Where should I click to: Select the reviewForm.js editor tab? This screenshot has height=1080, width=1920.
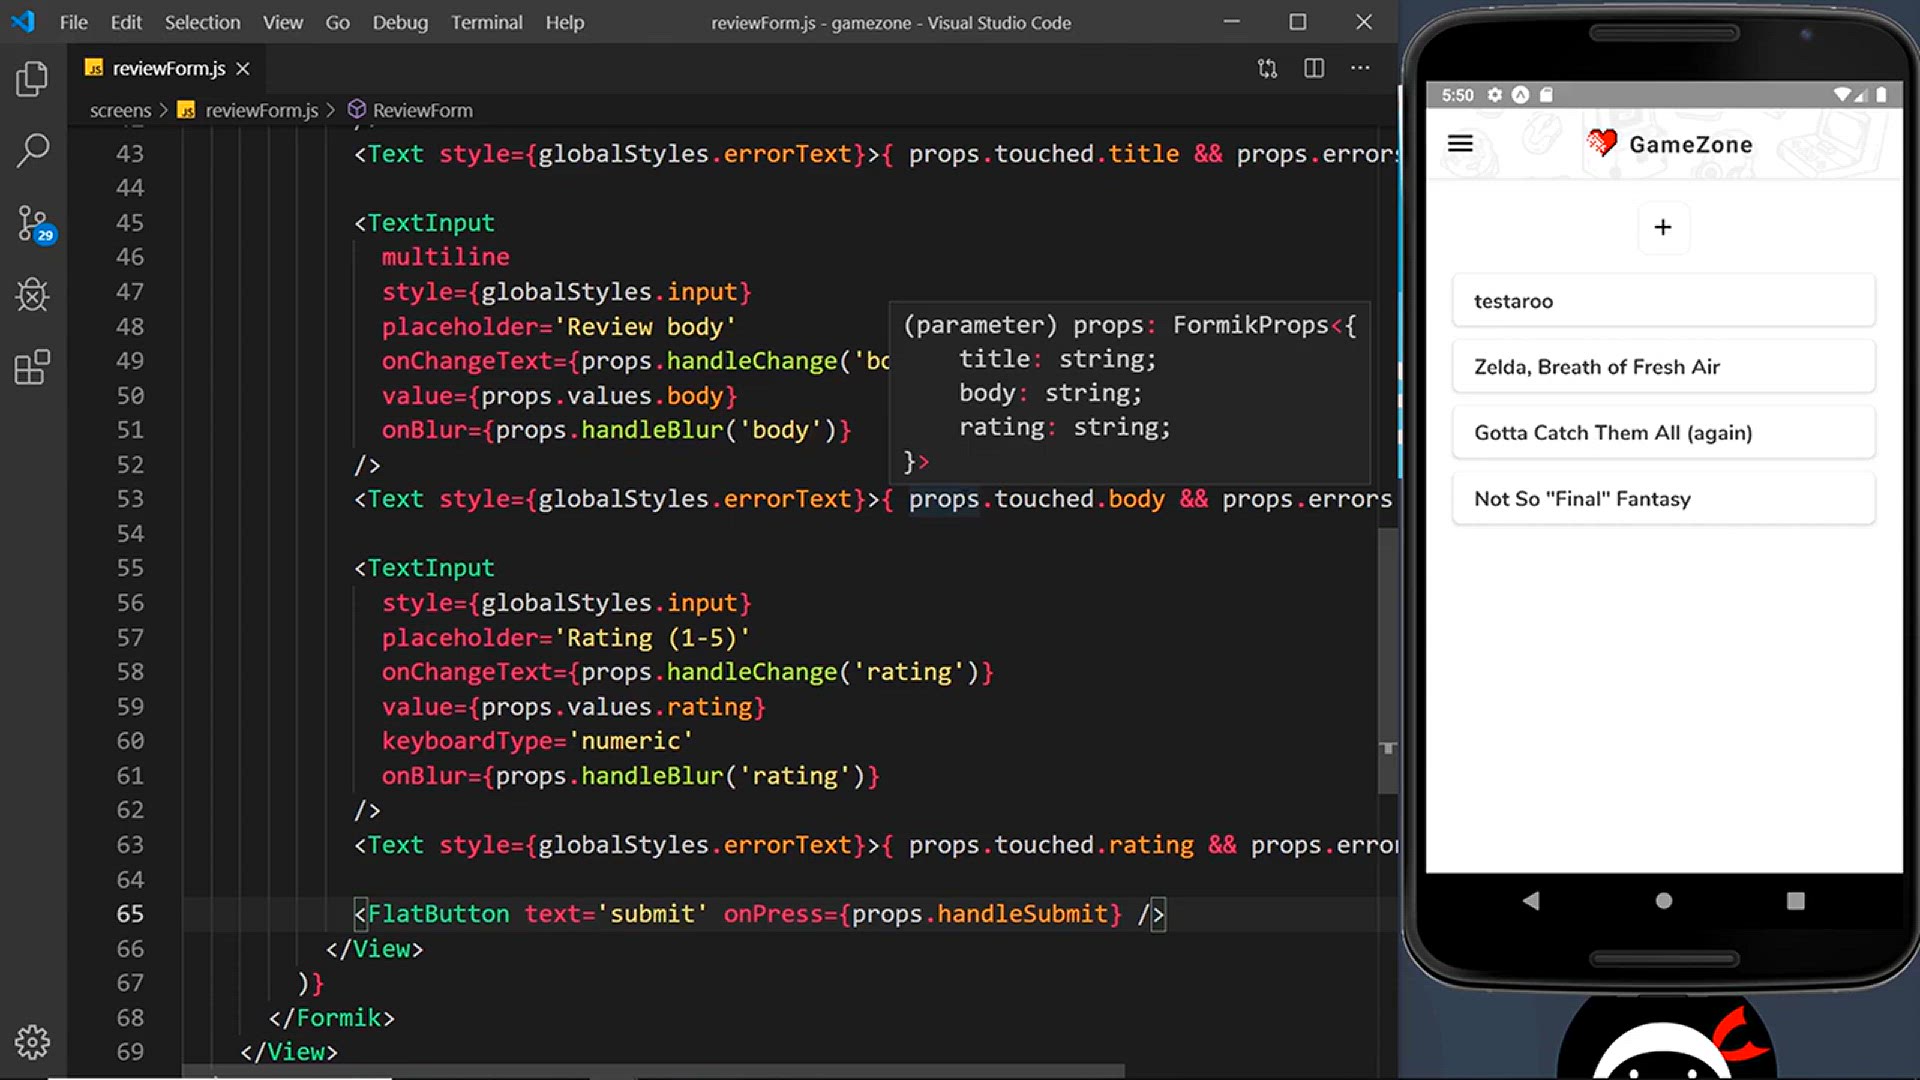click(x=167, y=68)
